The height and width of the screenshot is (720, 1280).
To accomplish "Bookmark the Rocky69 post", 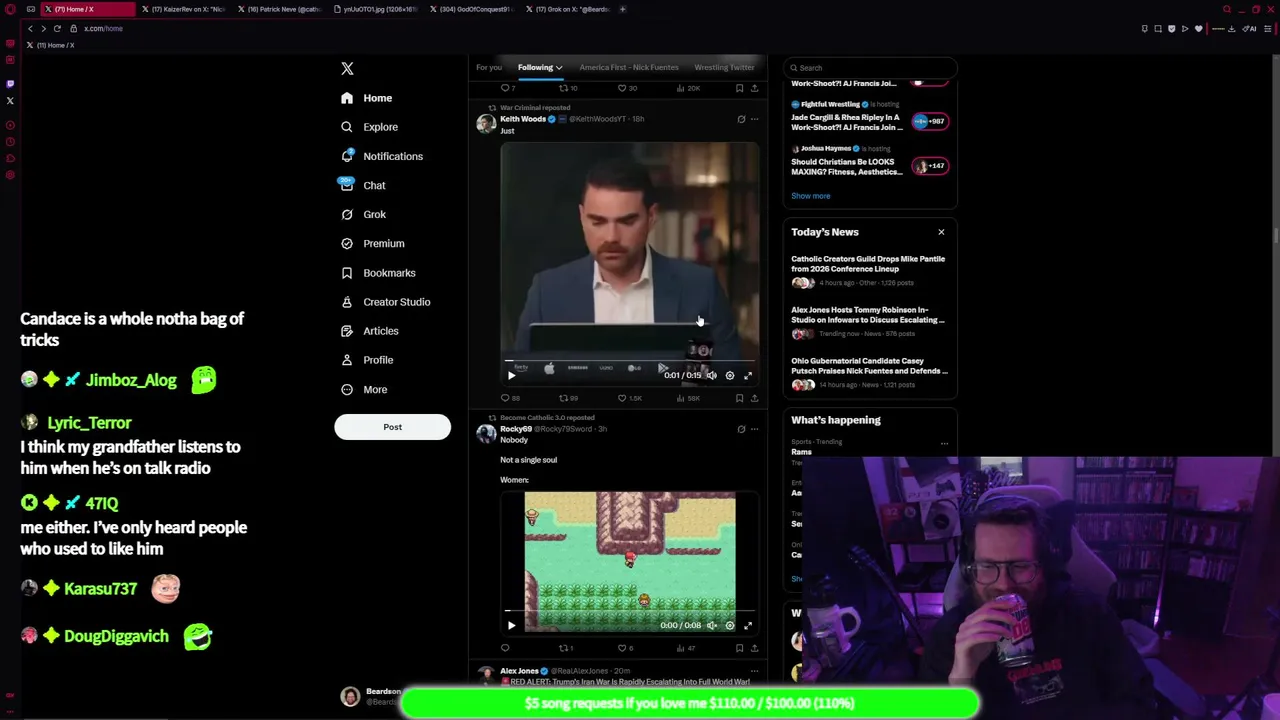I will click(x=739, y=648).
